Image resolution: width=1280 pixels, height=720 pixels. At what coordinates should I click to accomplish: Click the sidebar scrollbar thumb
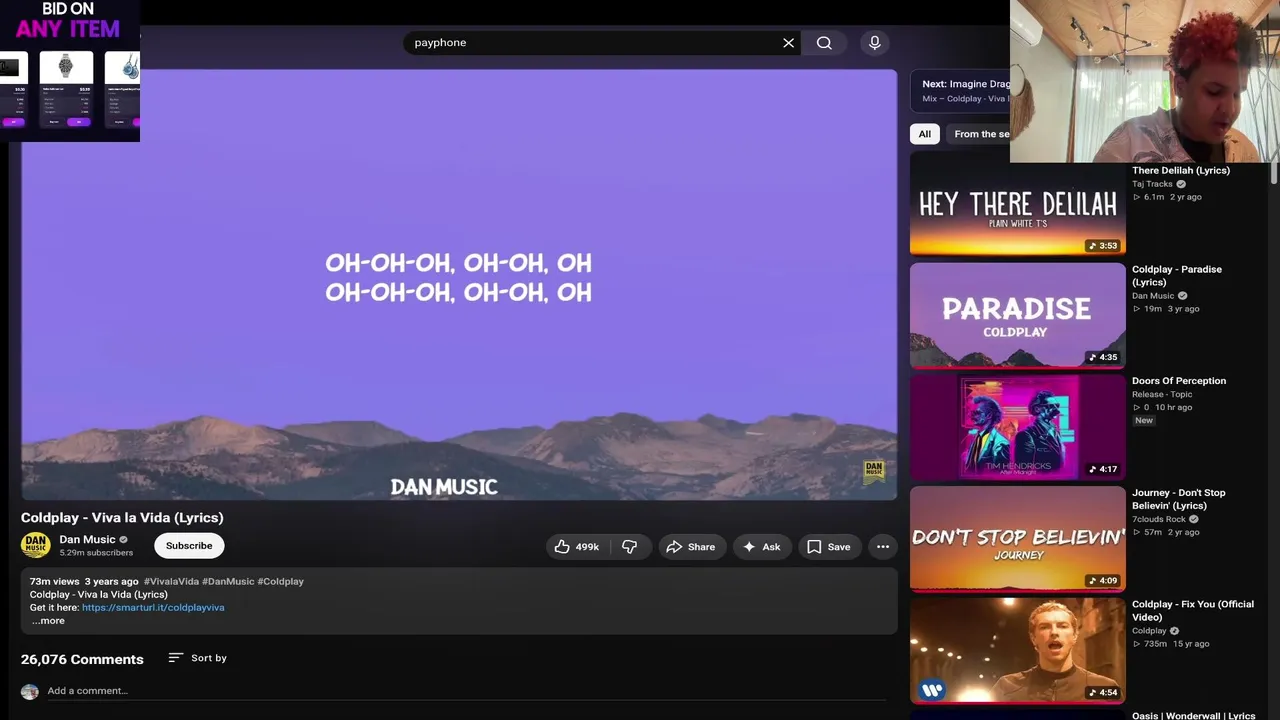pos(1273,173)
